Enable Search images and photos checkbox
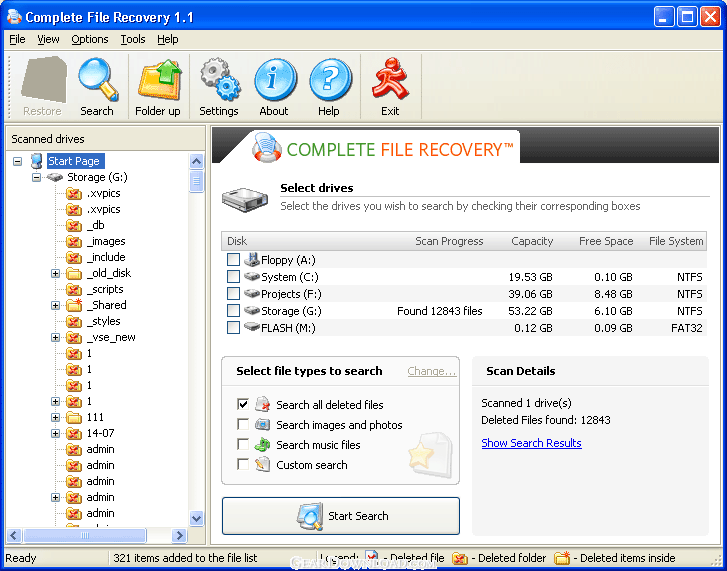The width and height of the screenshot is (727, 571). (x=243, y=424)
